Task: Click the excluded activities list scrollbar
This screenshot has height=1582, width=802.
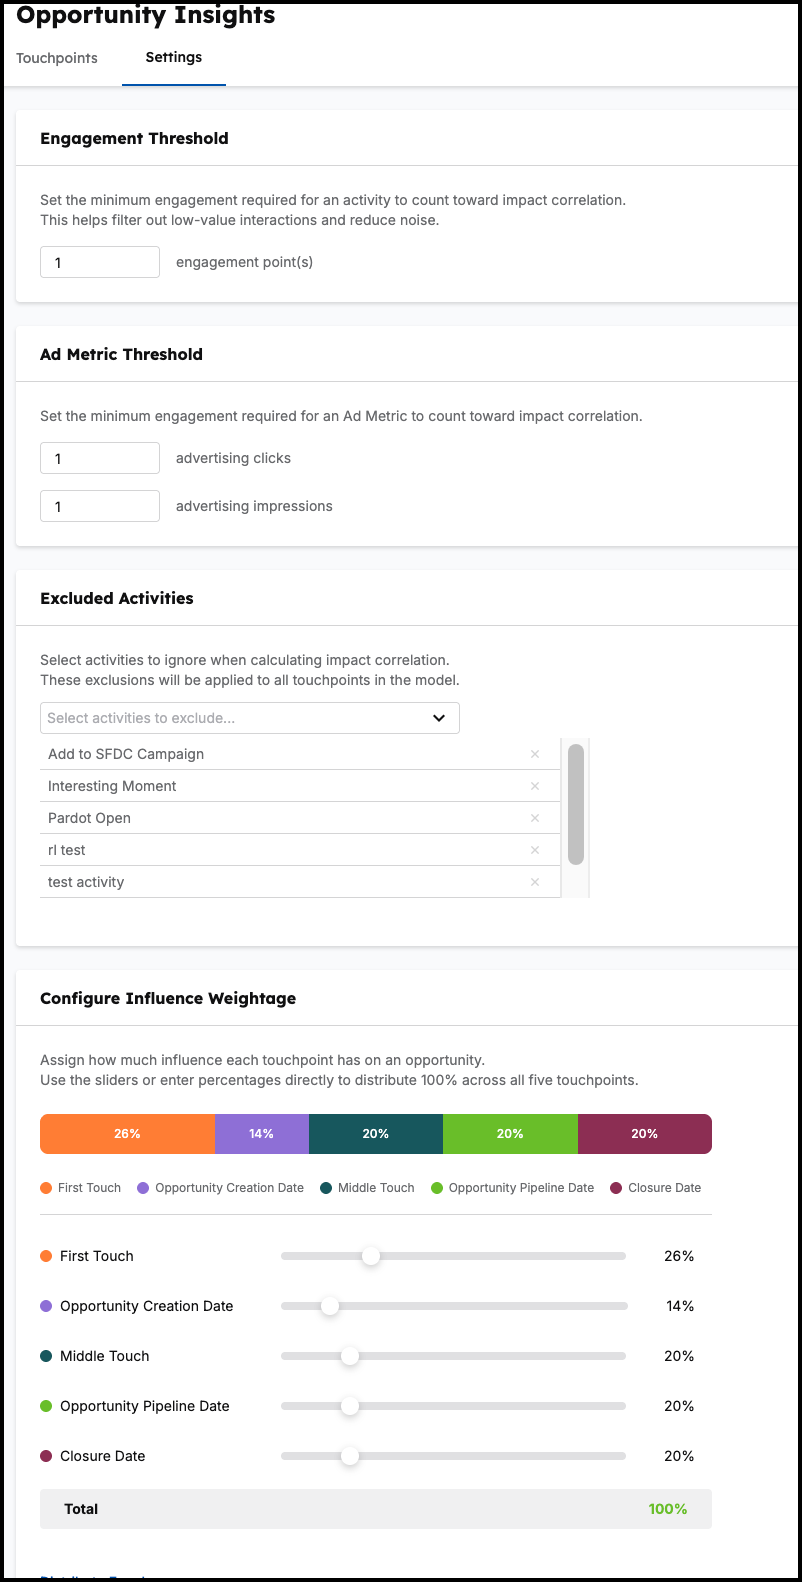Action: point(576,804)
